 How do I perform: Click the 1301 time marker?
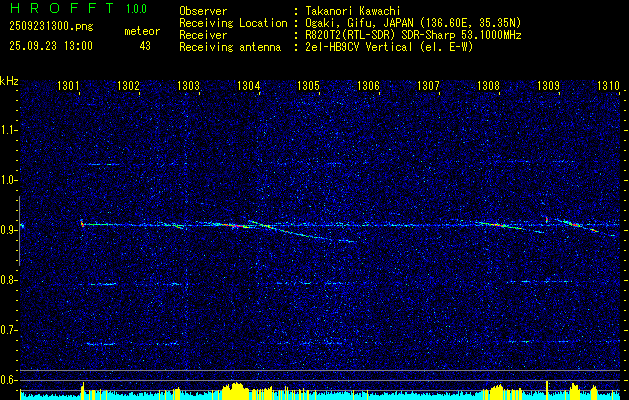68,85
